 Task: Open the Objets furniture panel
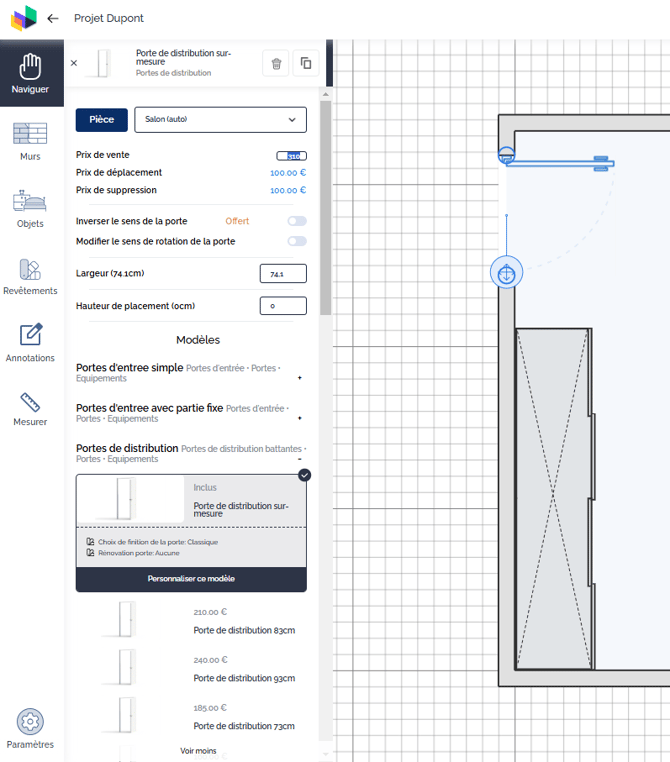click(x=30, y=209)
